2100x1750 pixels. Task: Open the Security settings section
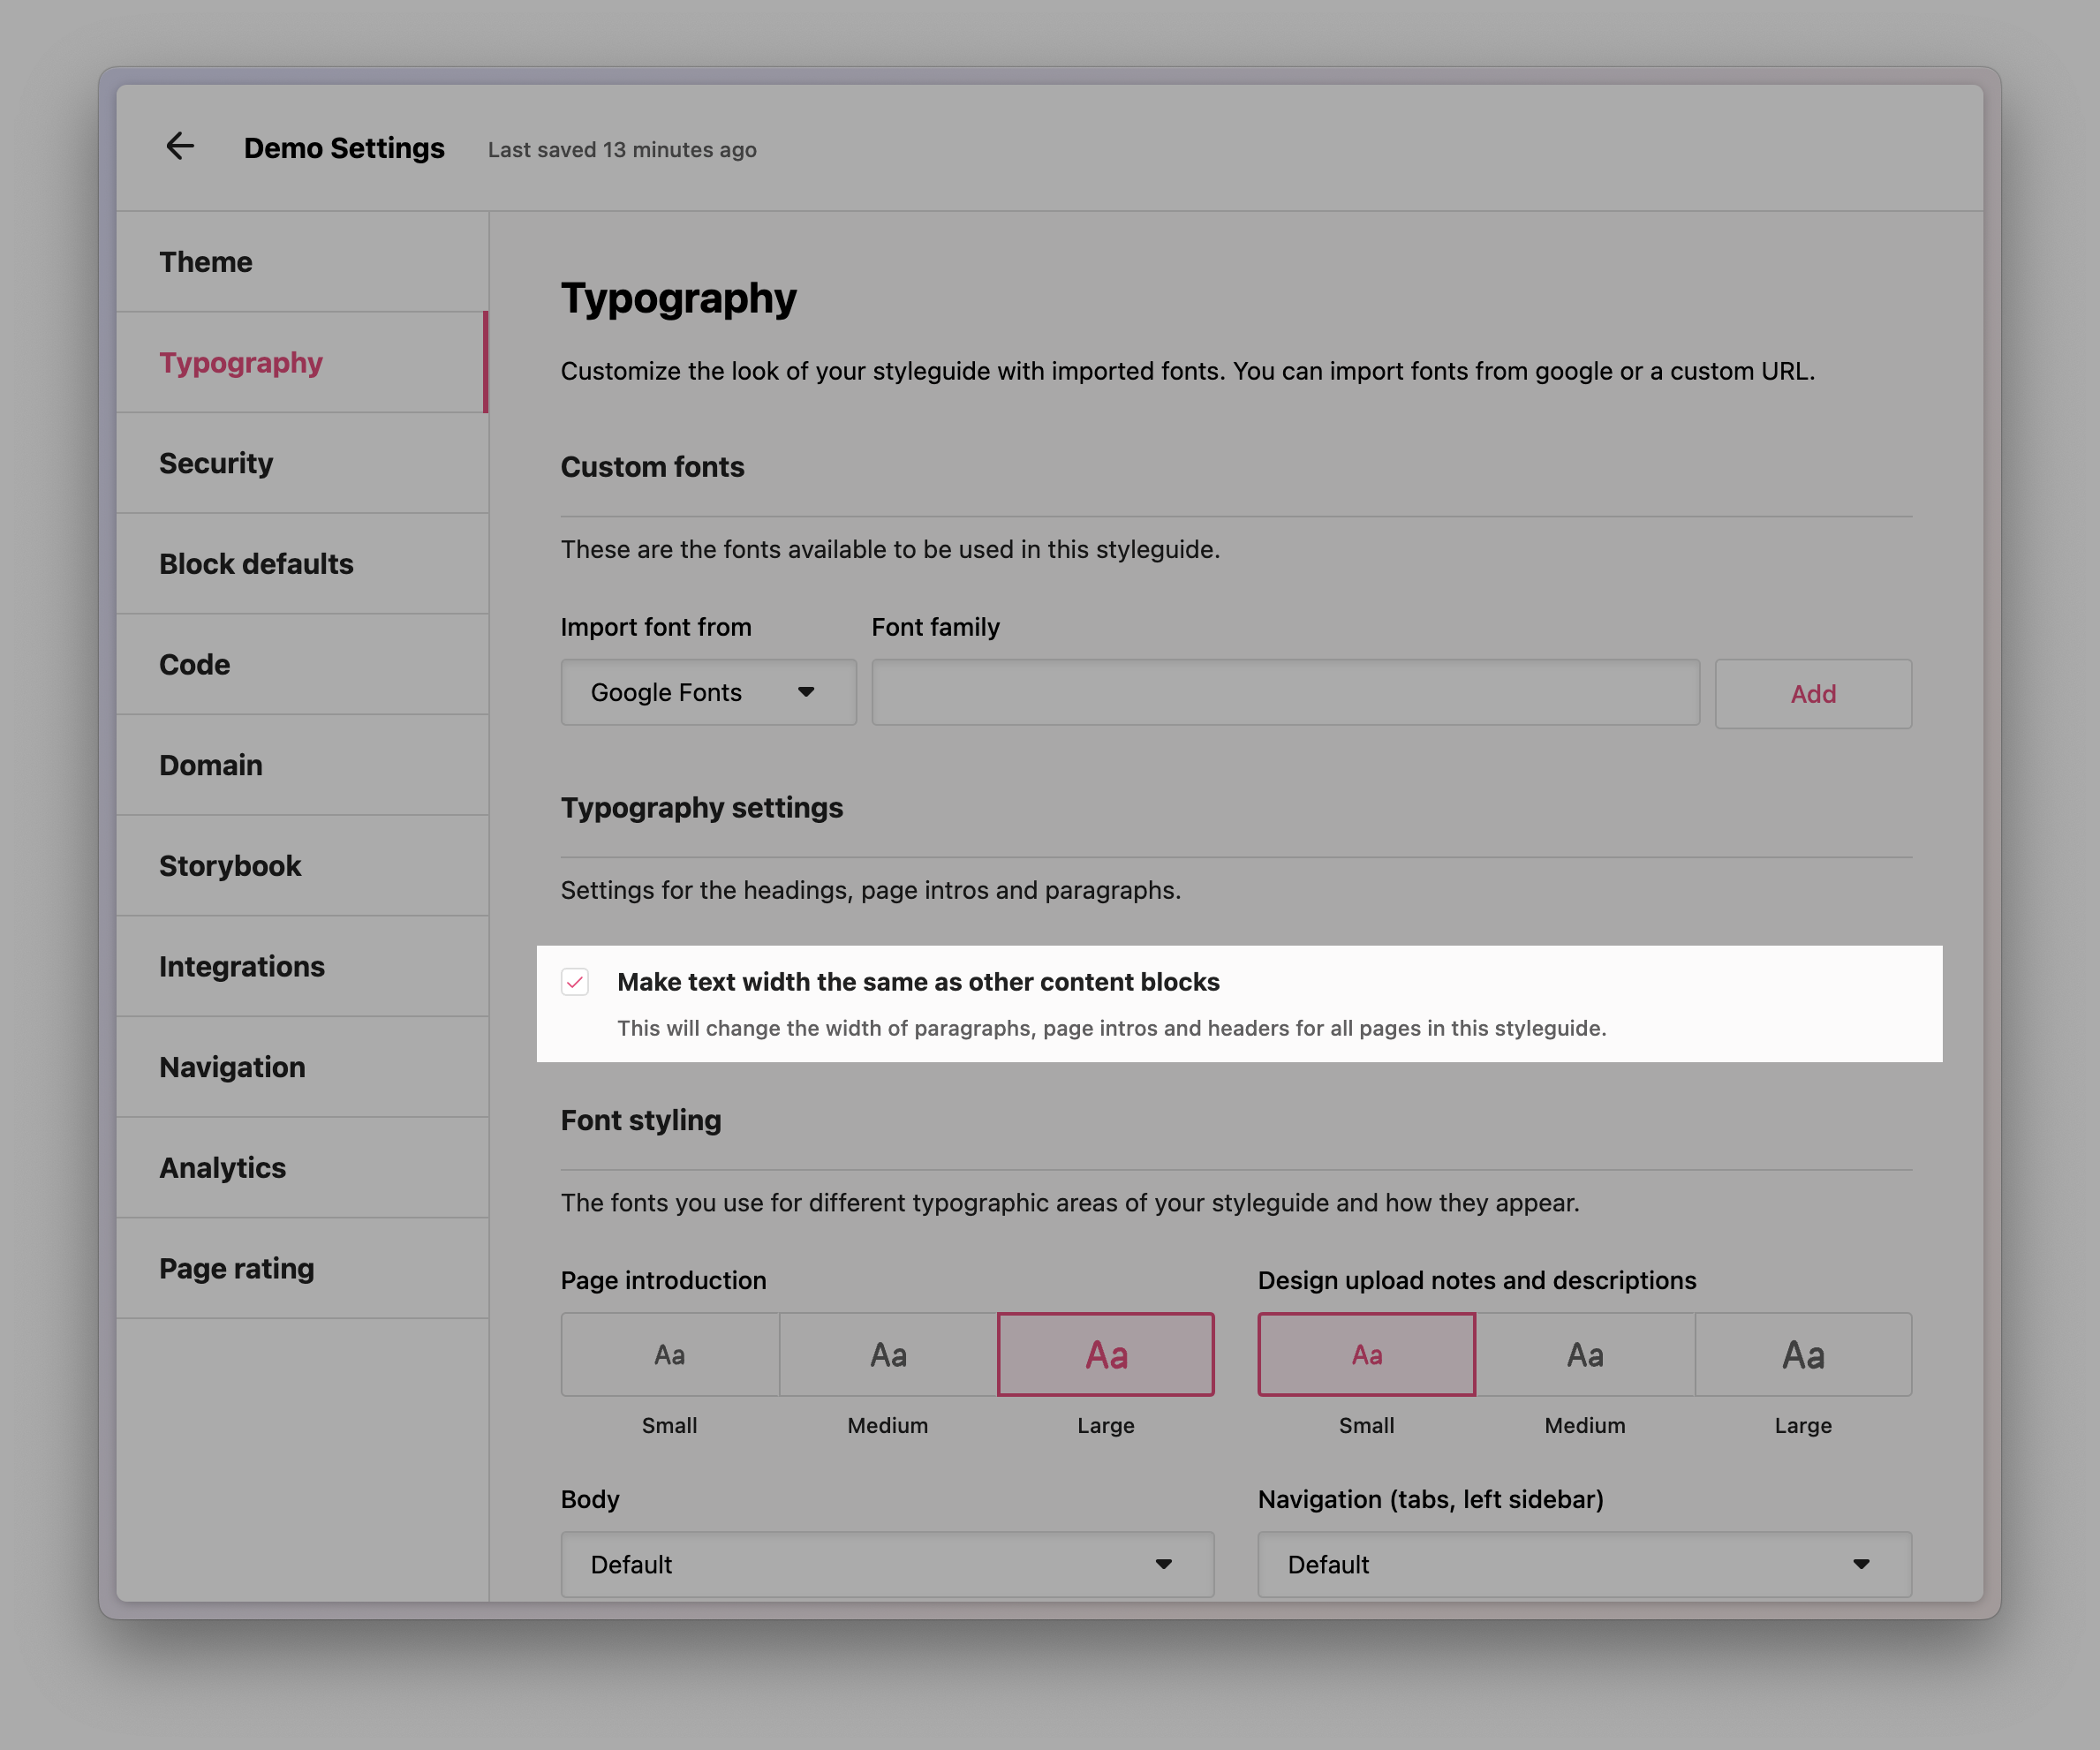coord(302,464)
